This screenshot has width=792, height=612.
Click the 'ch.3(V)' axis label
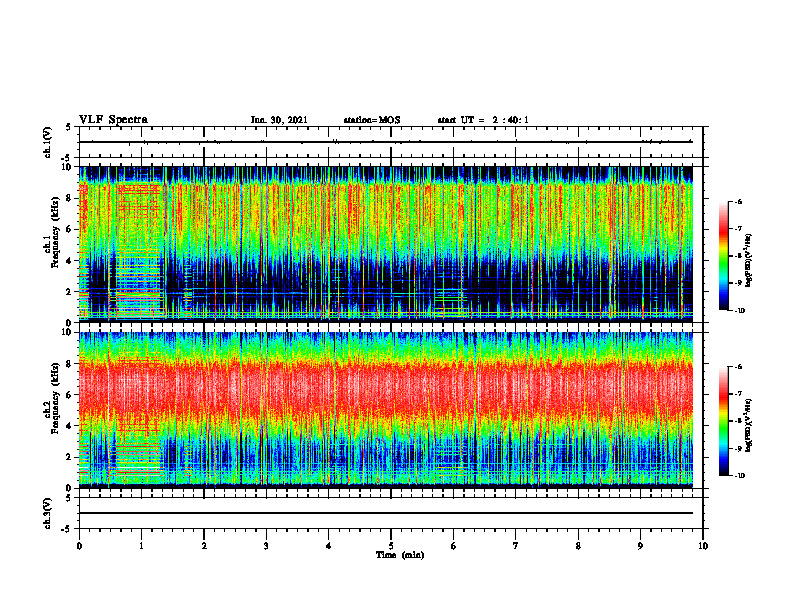coord(48,513)
